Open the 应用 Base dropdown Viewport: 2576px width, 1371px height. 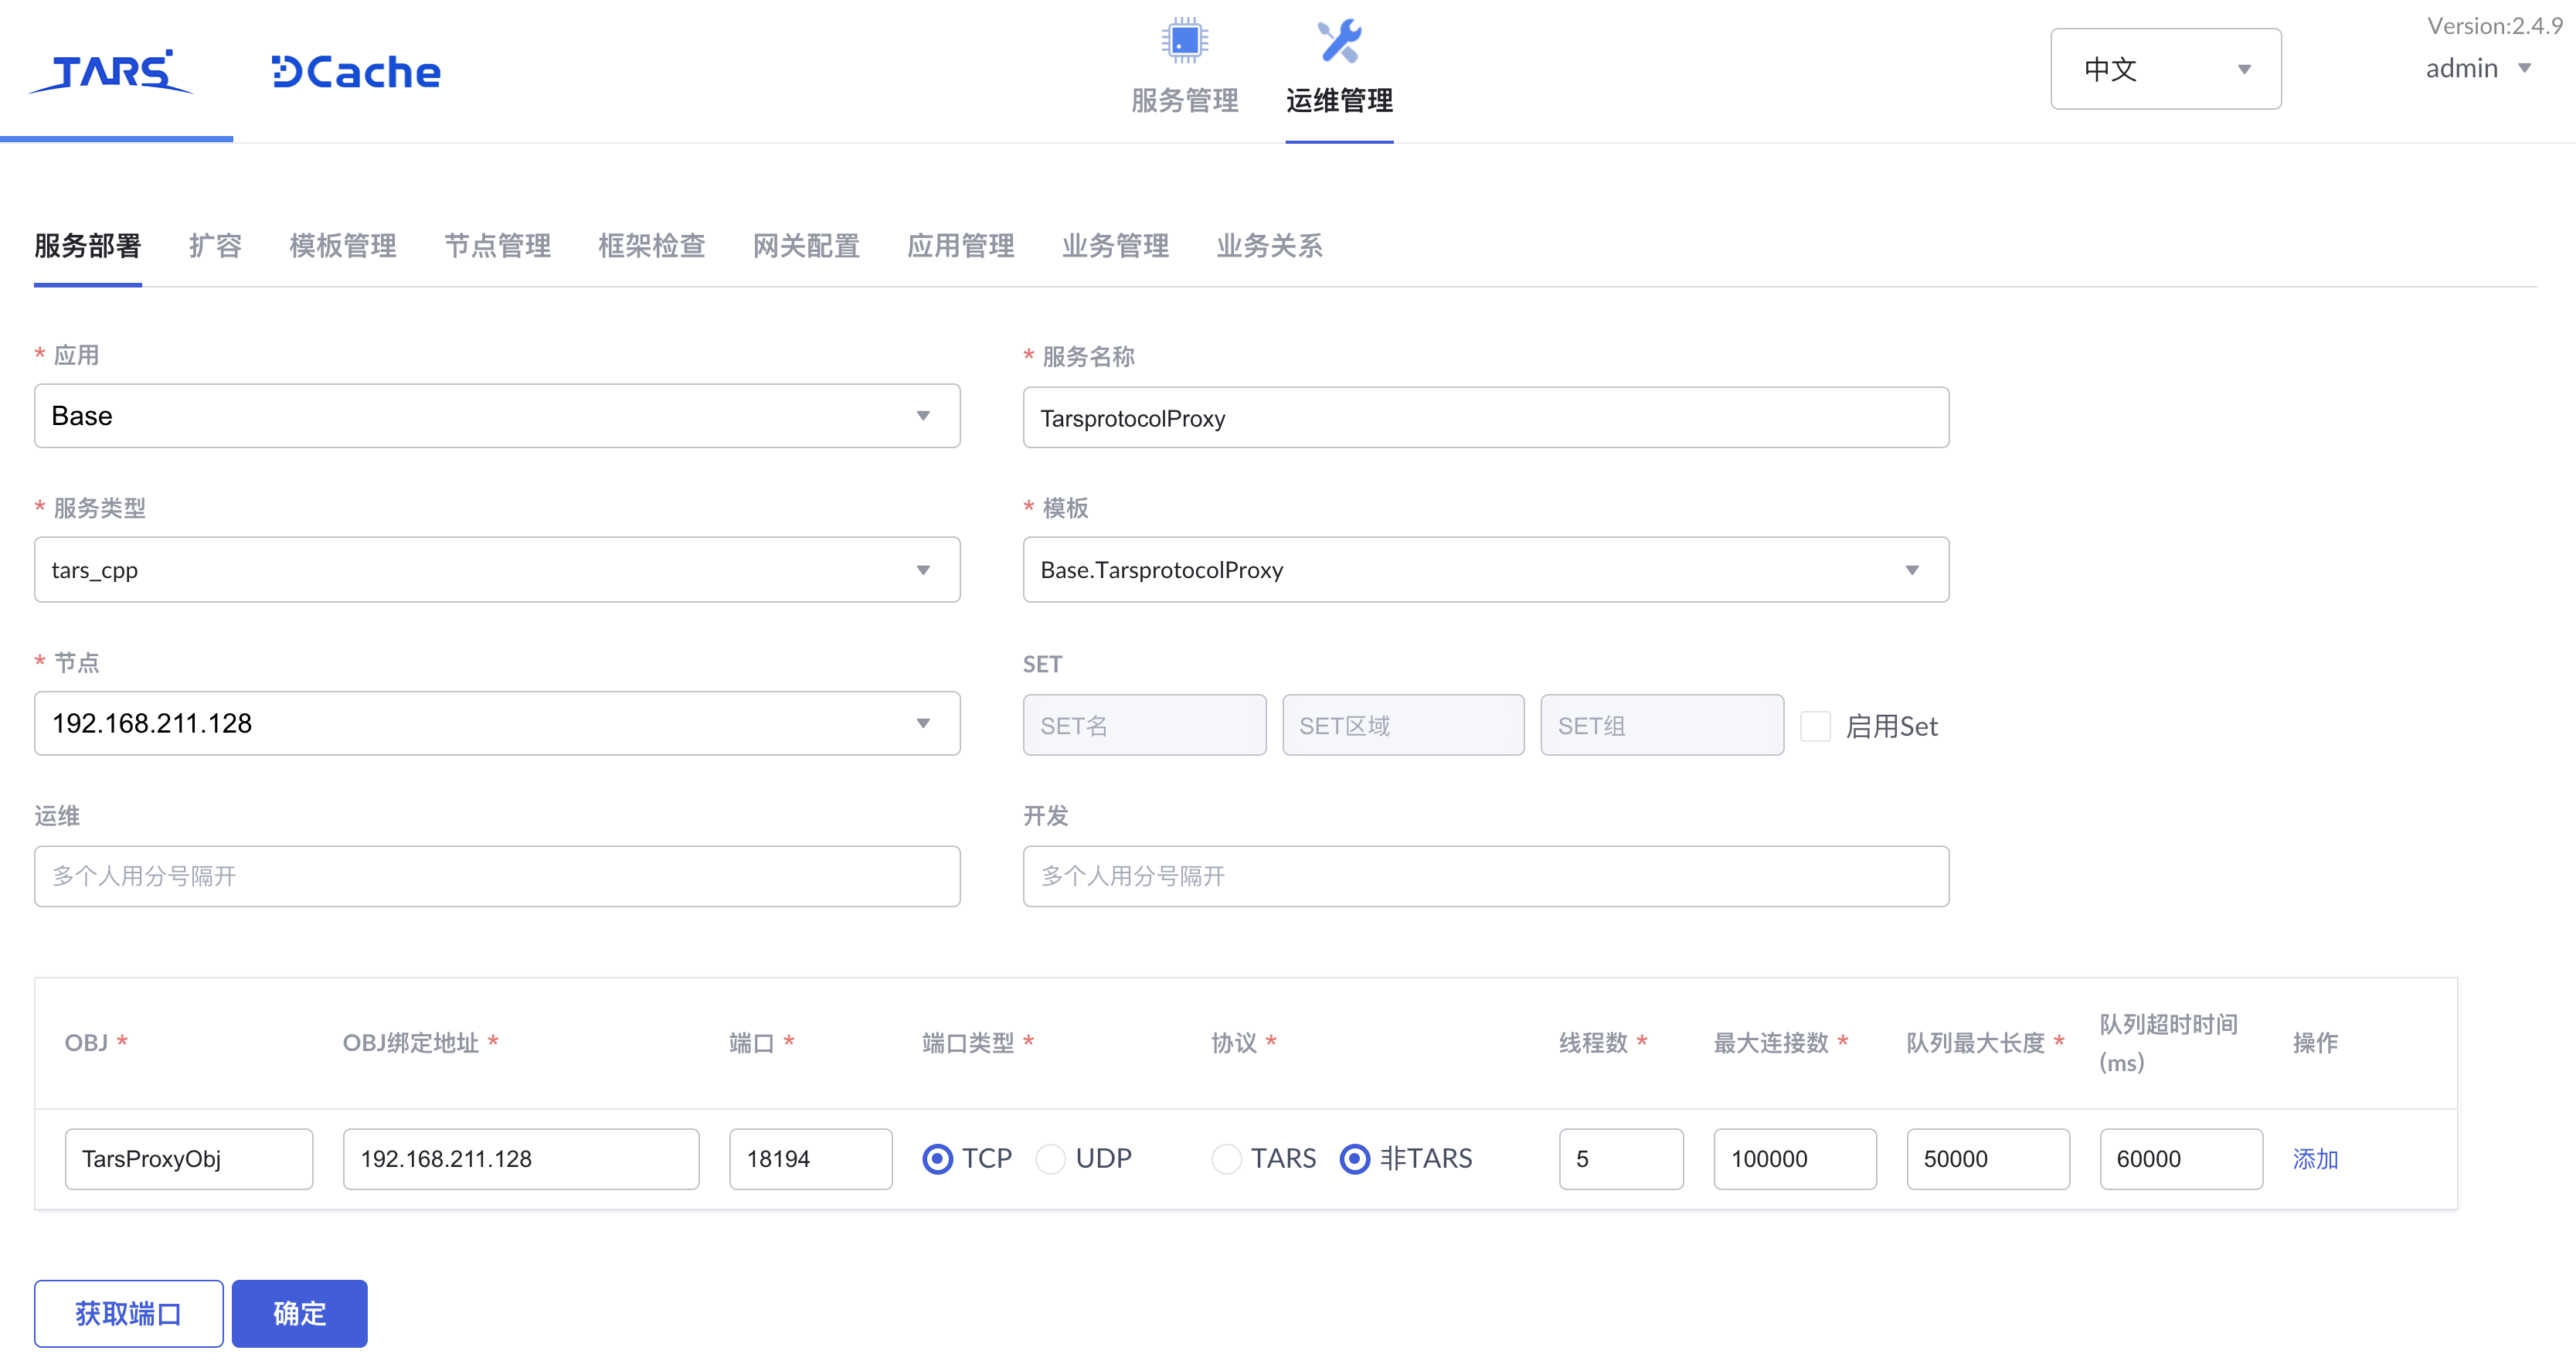coord(496,416)
